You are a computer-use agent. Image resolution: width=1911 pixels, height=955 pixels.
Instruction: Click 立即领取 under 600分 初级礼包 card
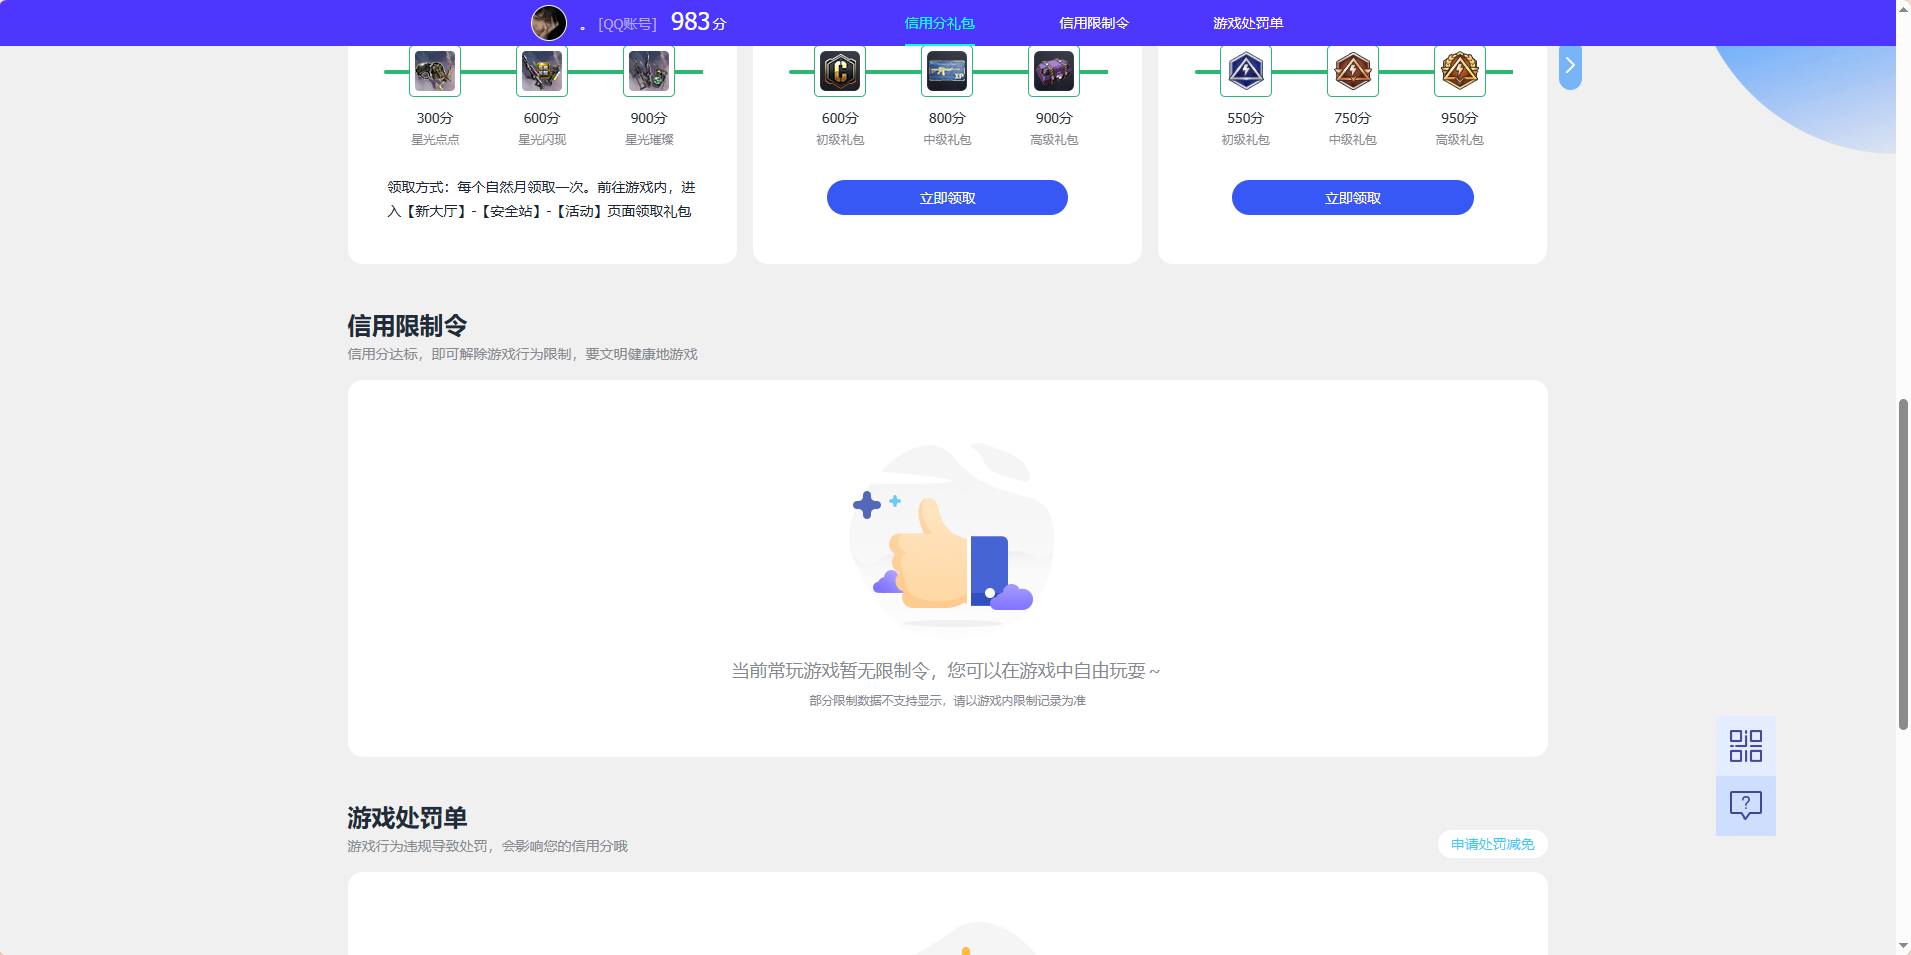point(947,198)
